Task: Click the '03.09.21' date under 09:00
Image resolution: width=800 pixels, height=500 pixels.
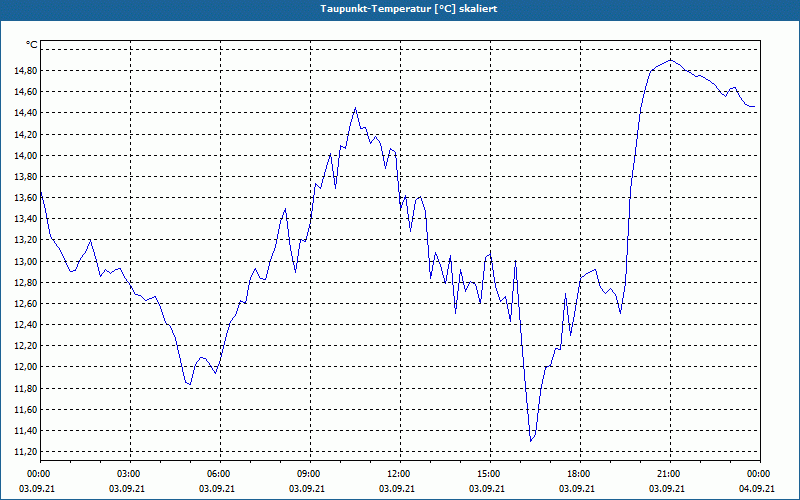Action: 307,488
